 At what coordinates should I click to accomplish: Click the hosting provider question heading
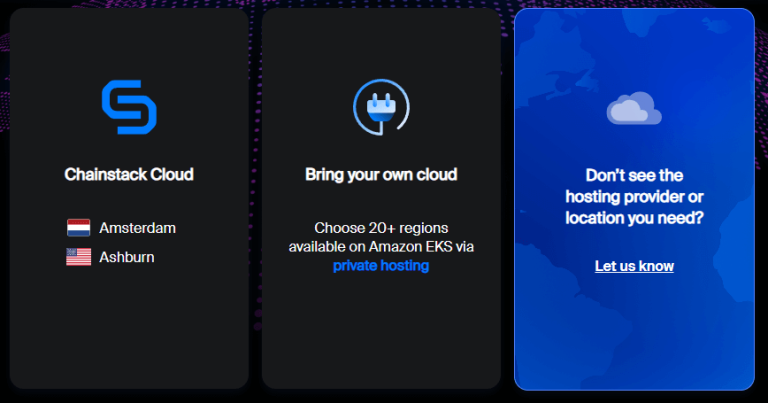634,196
